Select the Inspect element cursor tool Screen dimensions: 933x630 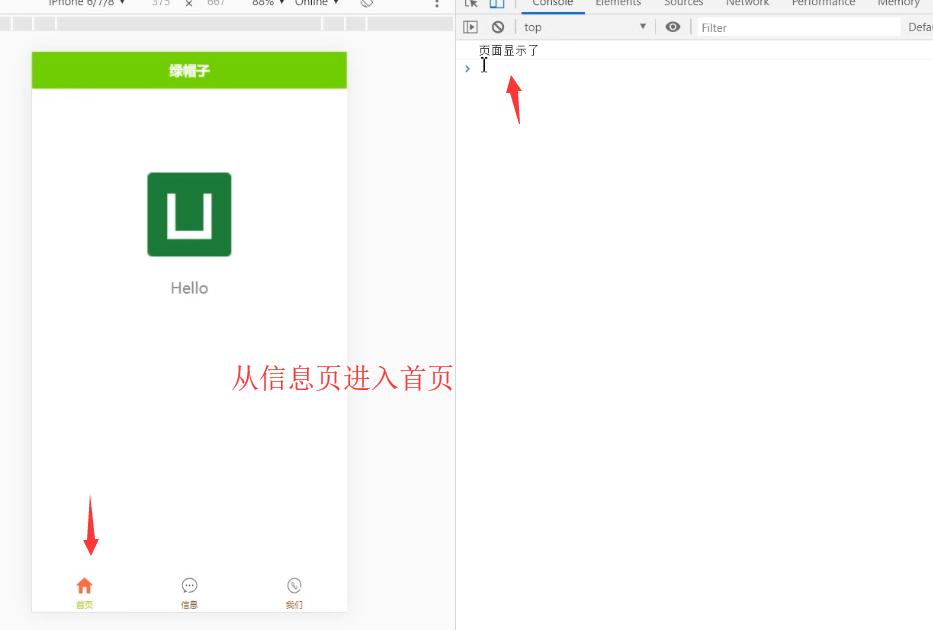click(470, 4)
